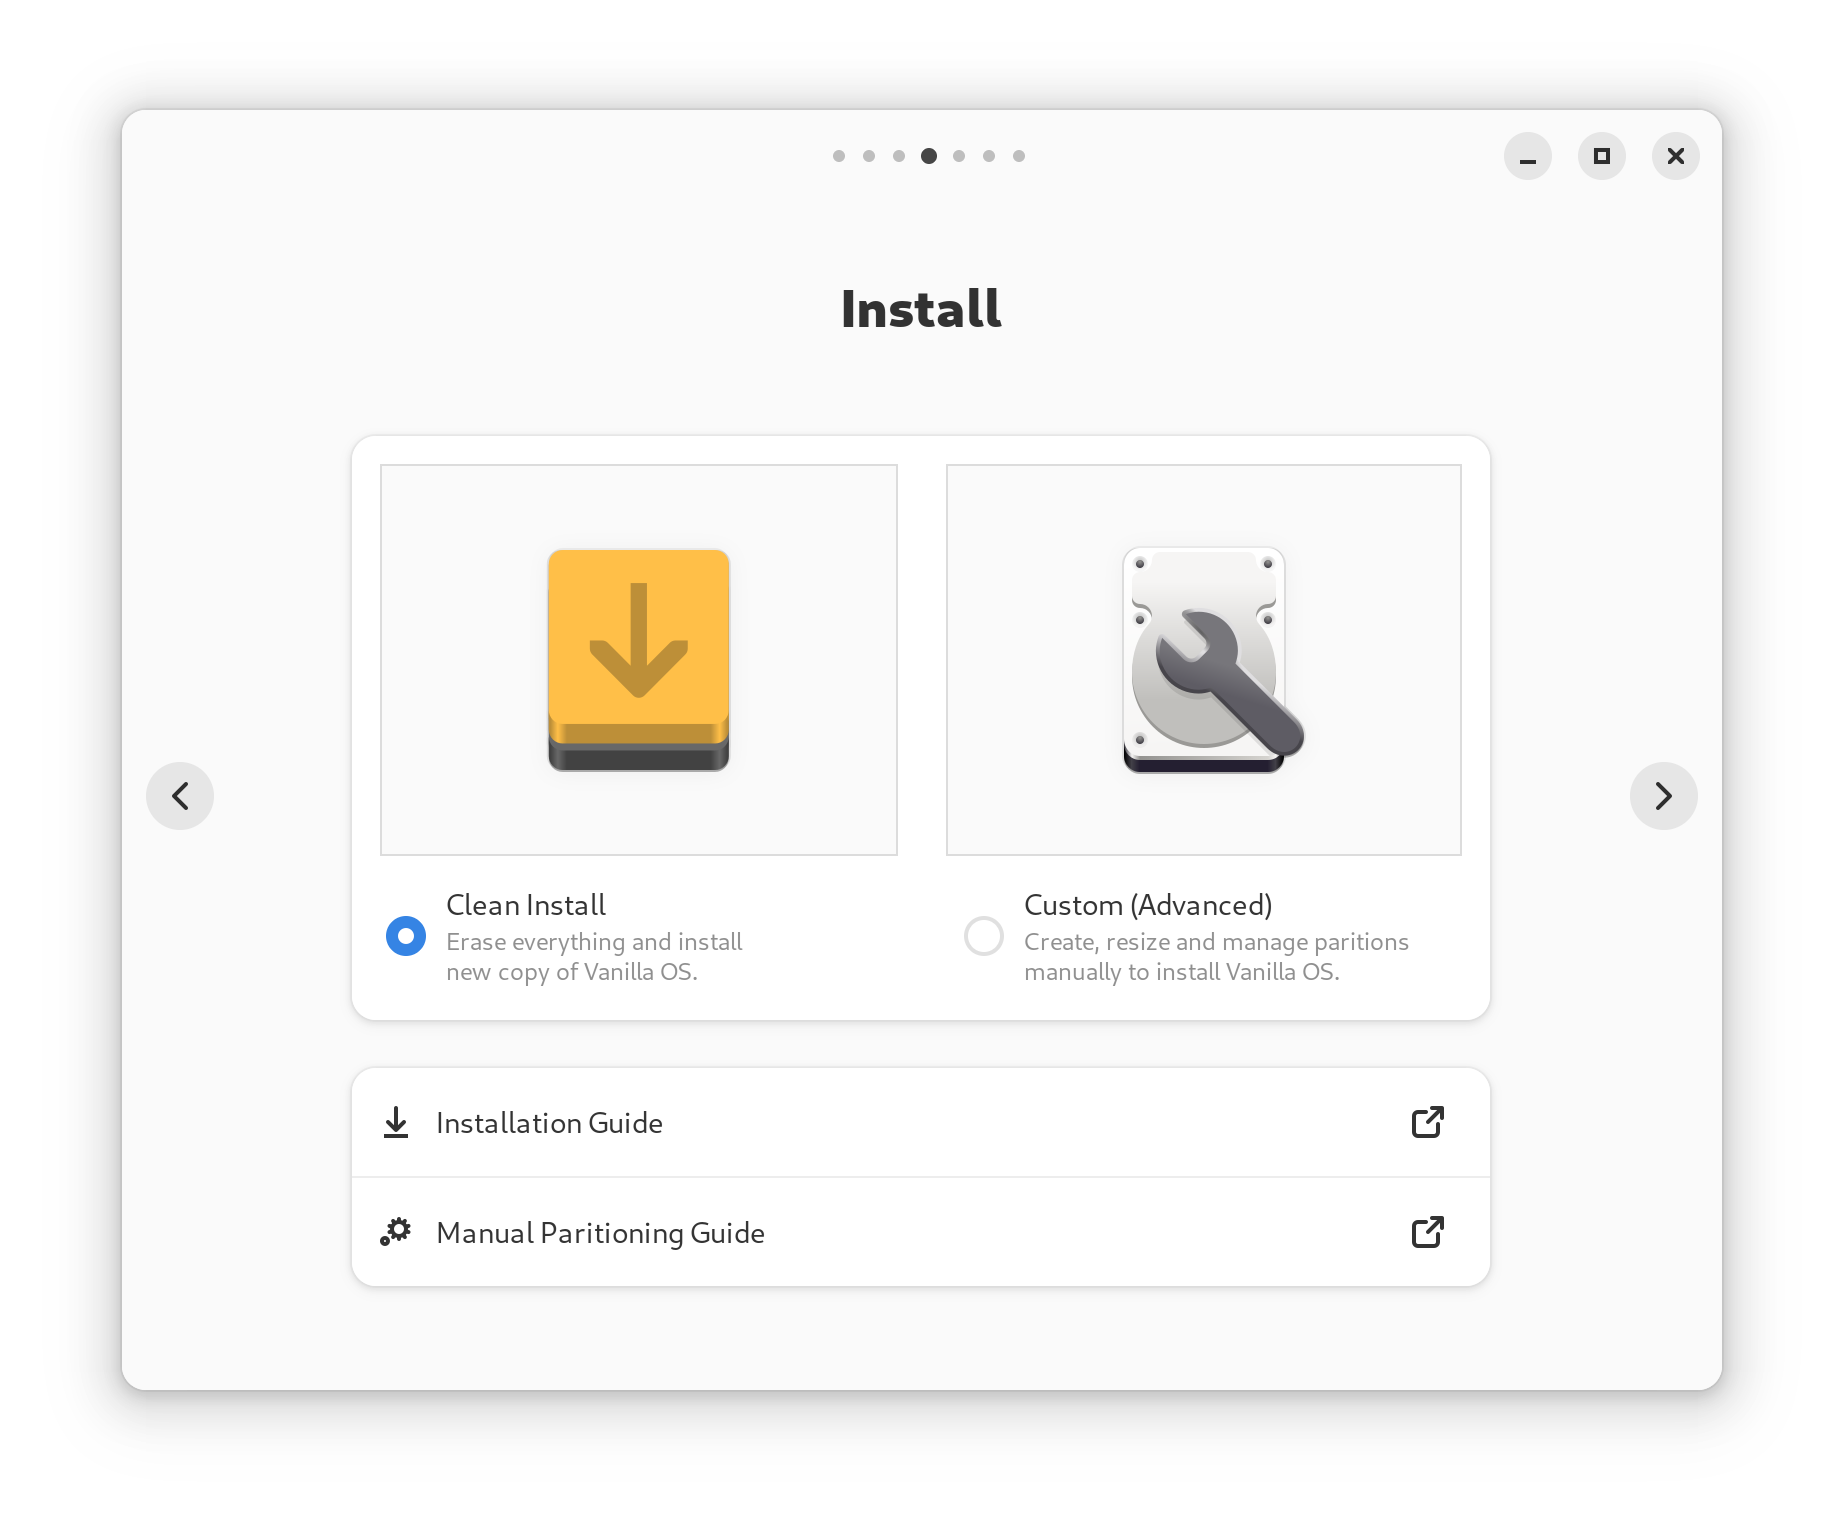
Task: Click the download icon beside Installation Guide
Action: point(396,1122)
